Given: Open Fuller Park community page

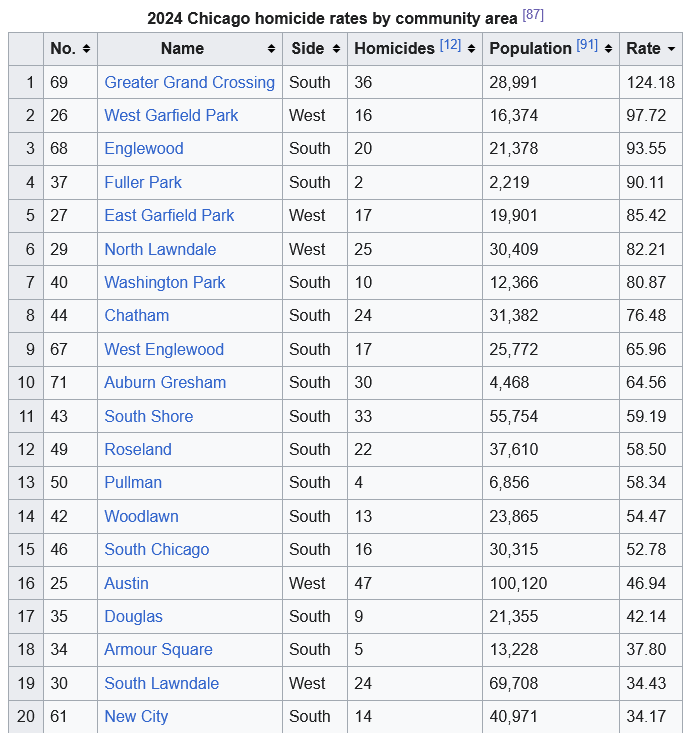Looking at the screenshot, I should (143, 182).
